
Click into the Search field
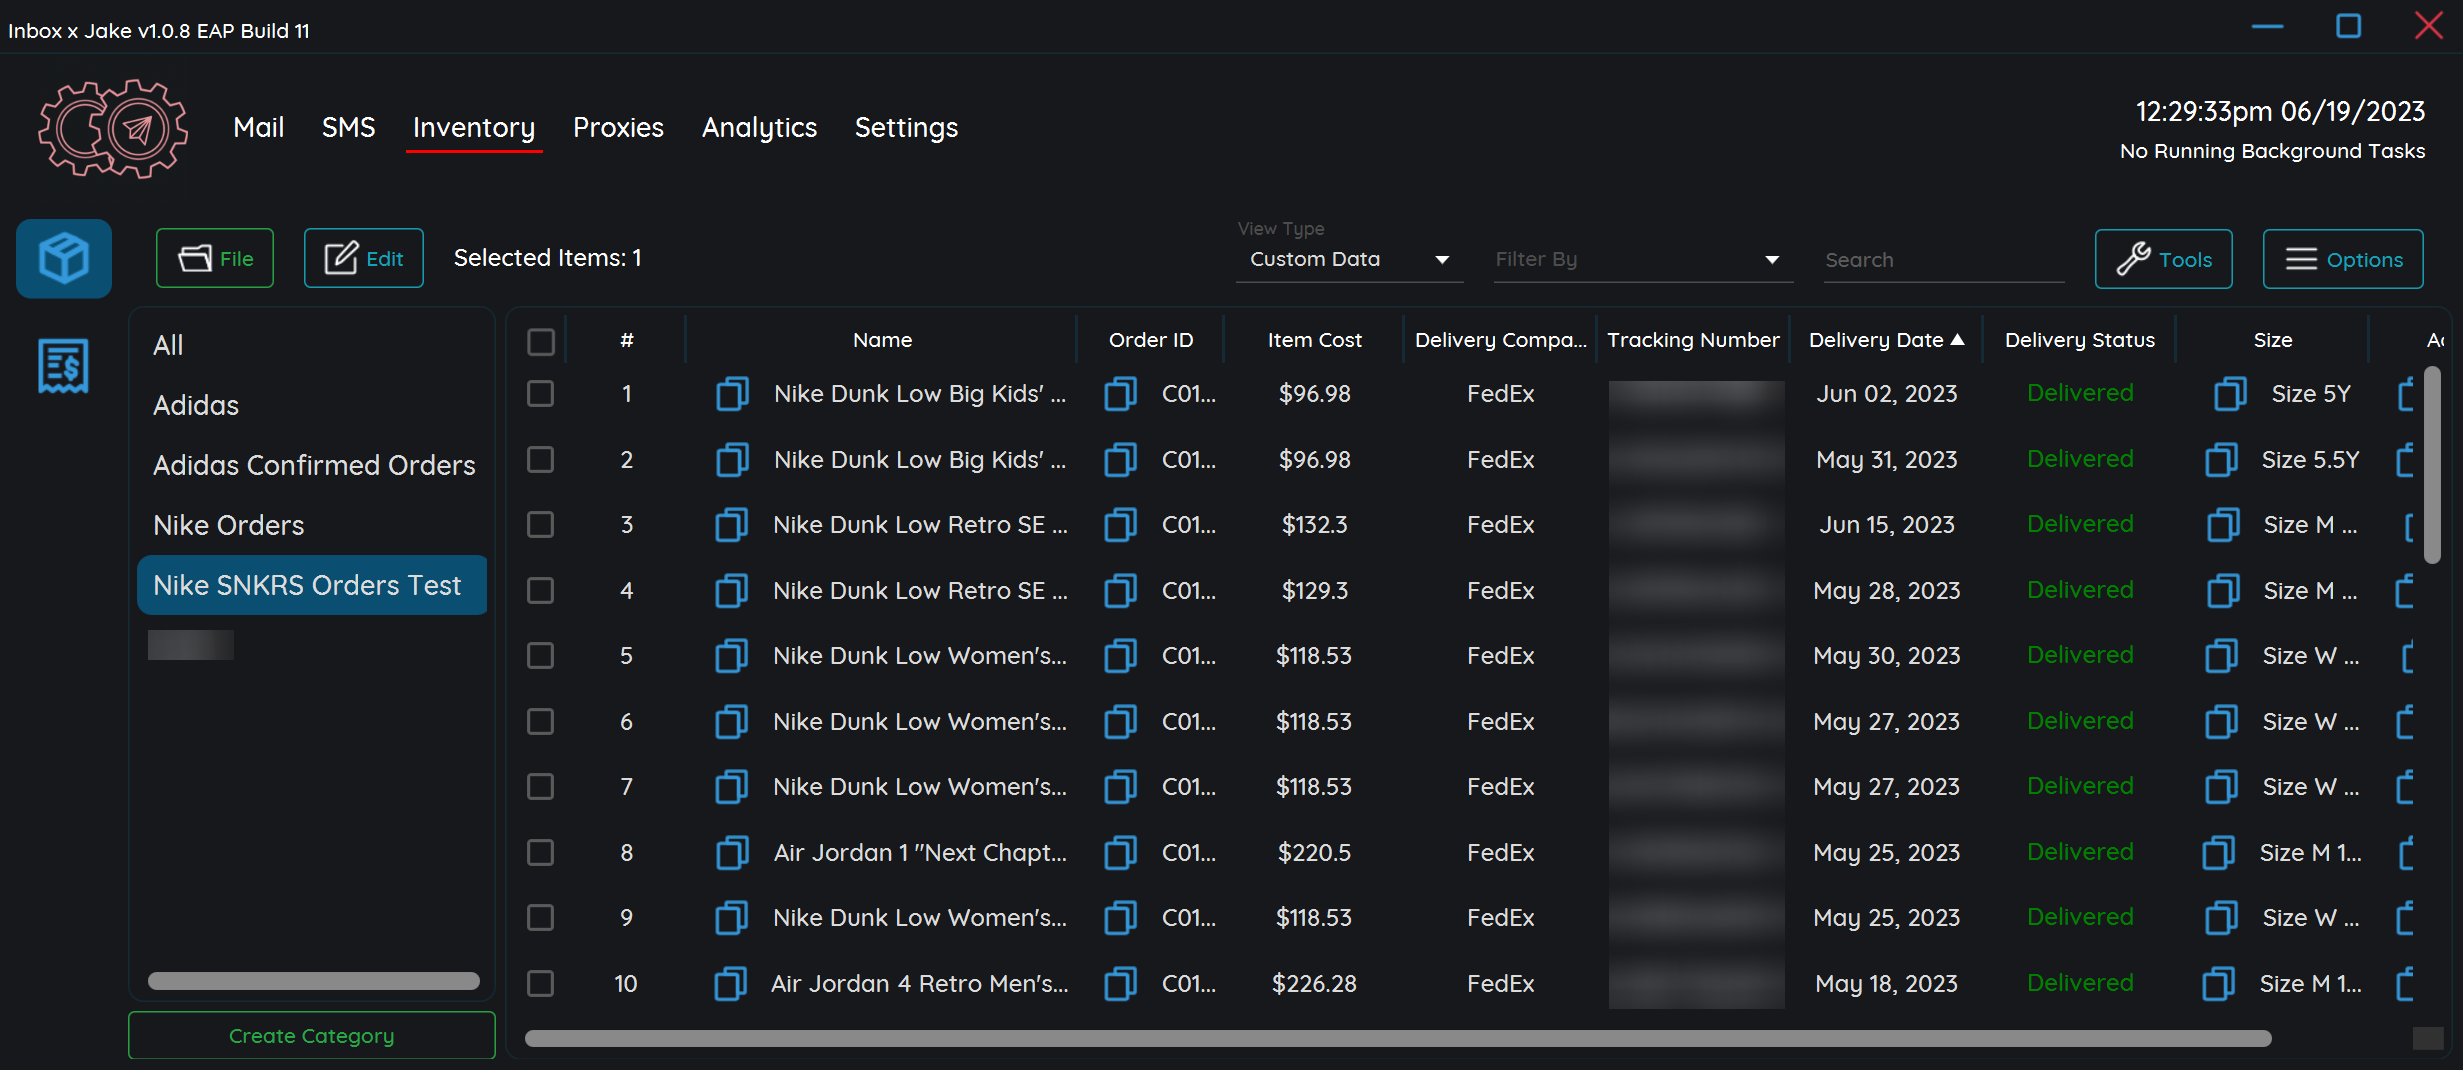pos(1942,260)
